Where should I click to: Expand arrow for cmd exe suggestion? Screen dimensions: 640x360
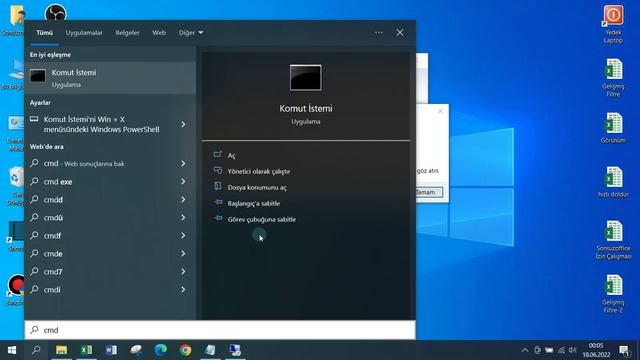[x=183, y=181]
